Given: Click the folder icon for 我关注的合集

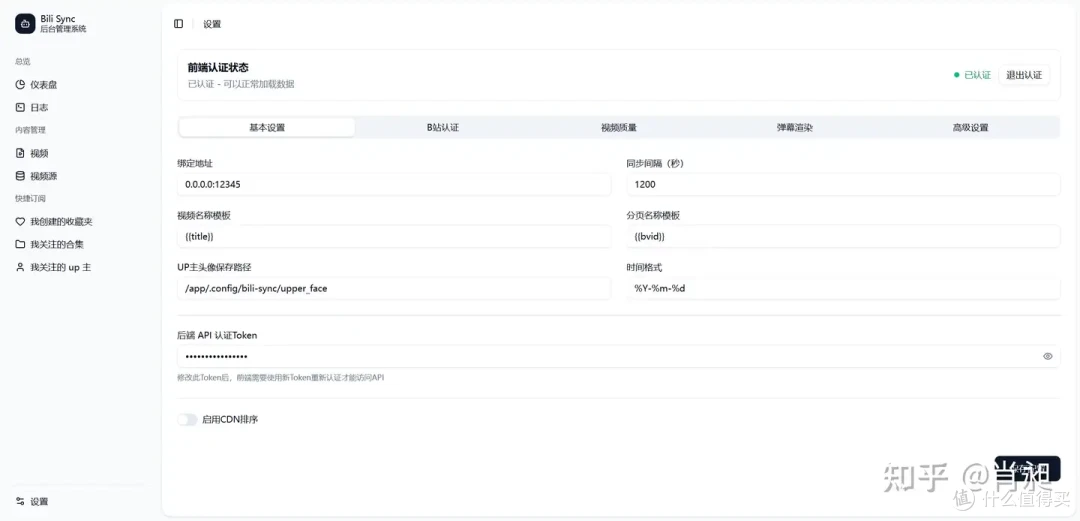Looking at the screenshot, I should pos(21,245).
